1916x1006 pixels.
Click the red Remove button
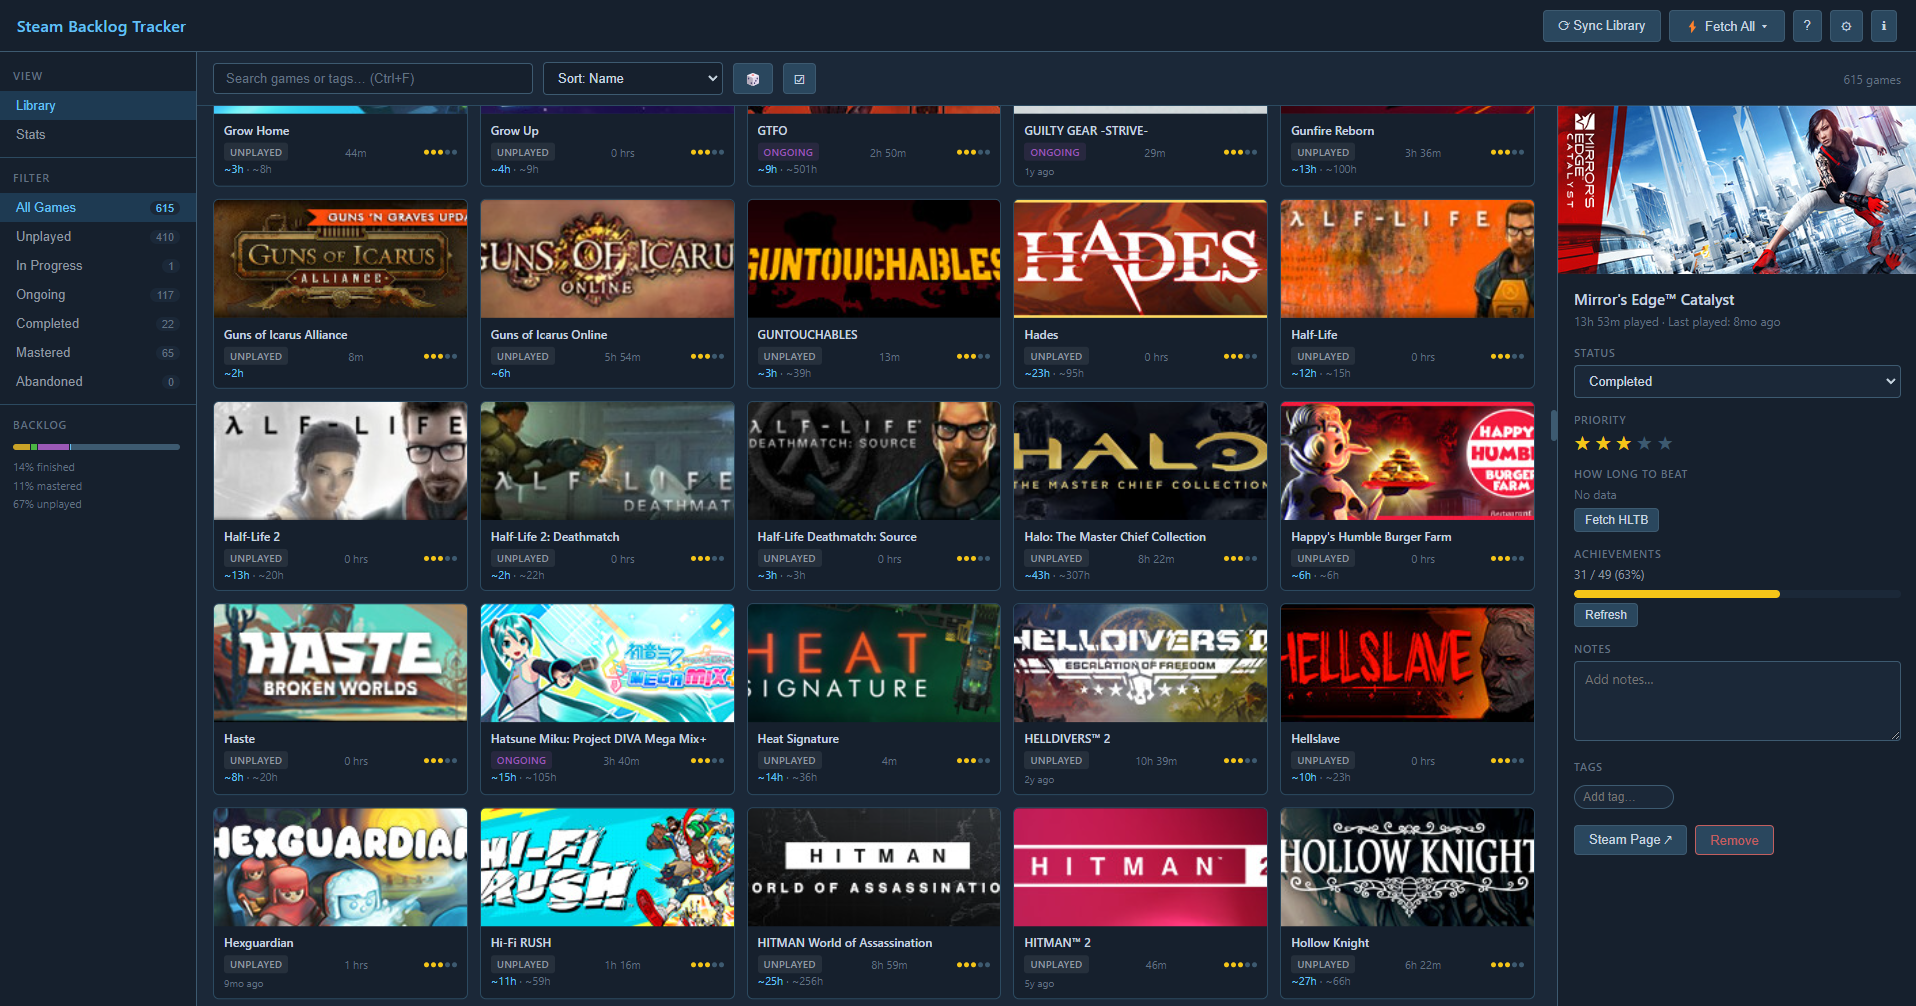1734,840
